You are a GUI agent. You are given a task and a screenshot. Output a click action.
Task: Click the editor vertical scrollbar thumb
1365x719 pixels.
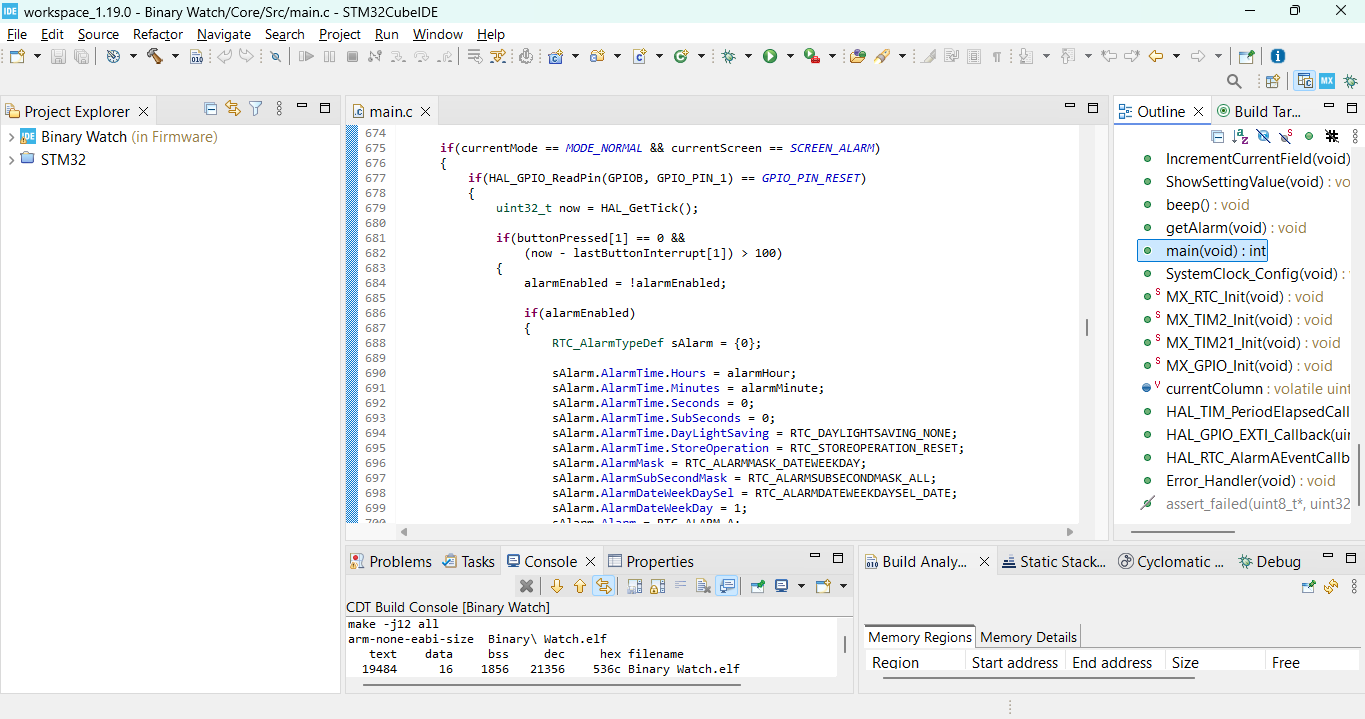click(1087, 327)
